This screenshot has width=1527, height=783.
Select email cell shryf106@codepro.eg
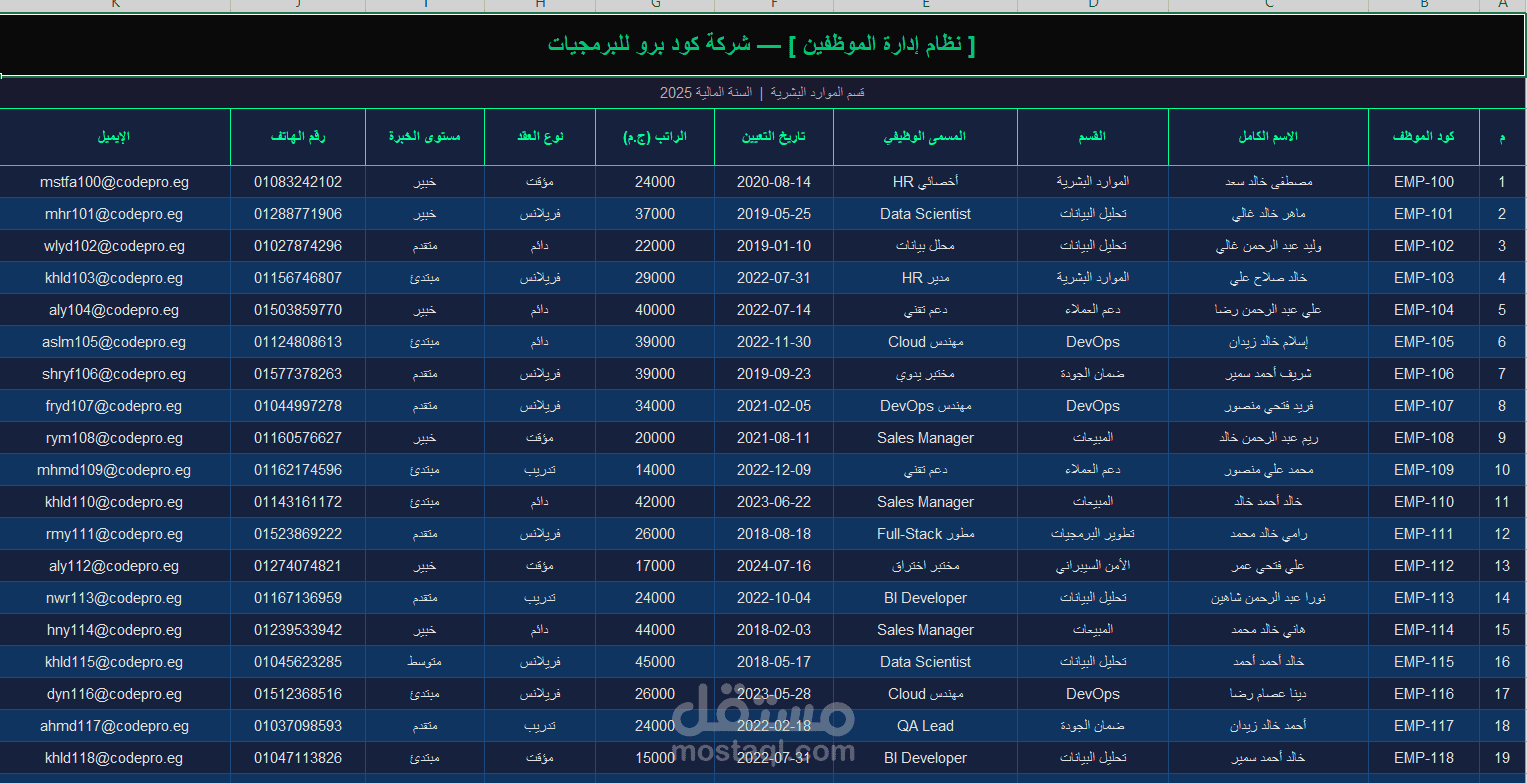click(115, 374)
